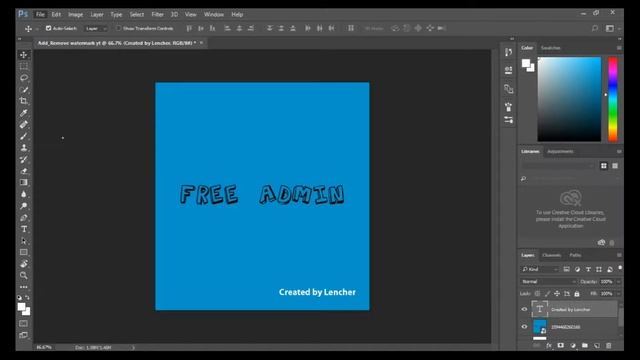Screen dimensions: 640x360
Task: Switch to the Paths tab
Action: [575, 255]
